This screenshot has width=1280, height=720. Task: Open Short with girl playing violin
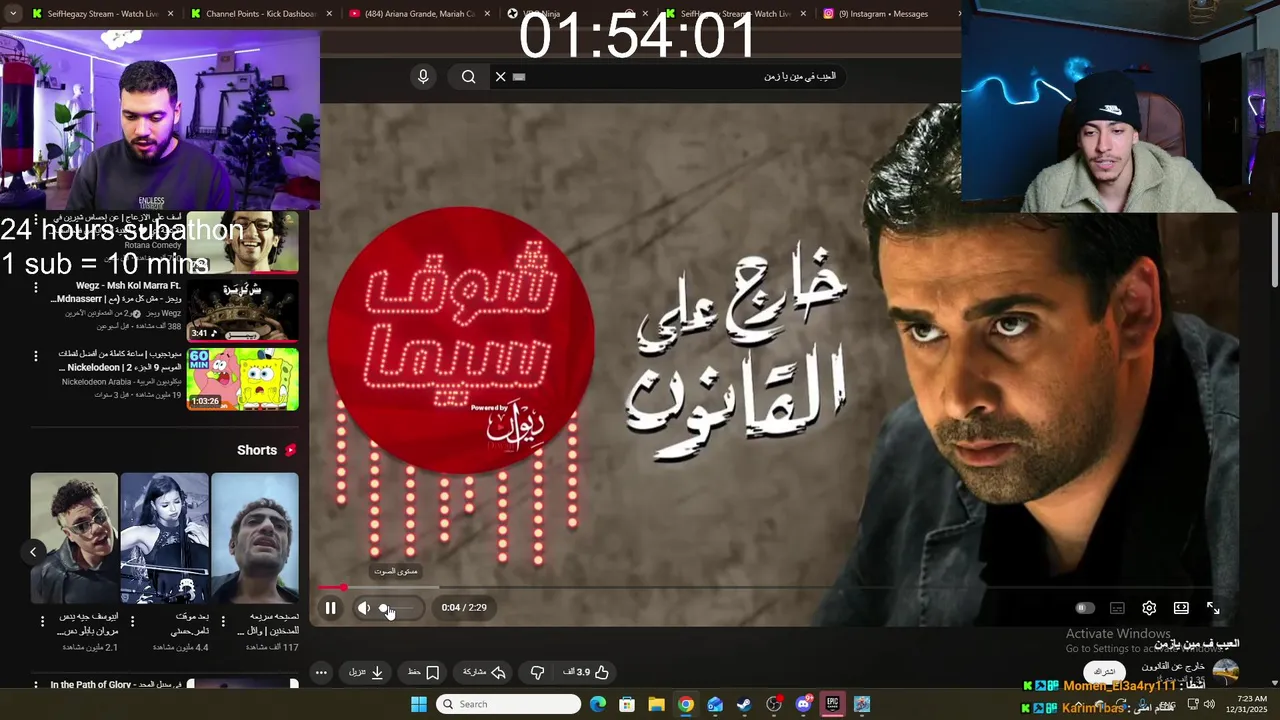(165, 538)
